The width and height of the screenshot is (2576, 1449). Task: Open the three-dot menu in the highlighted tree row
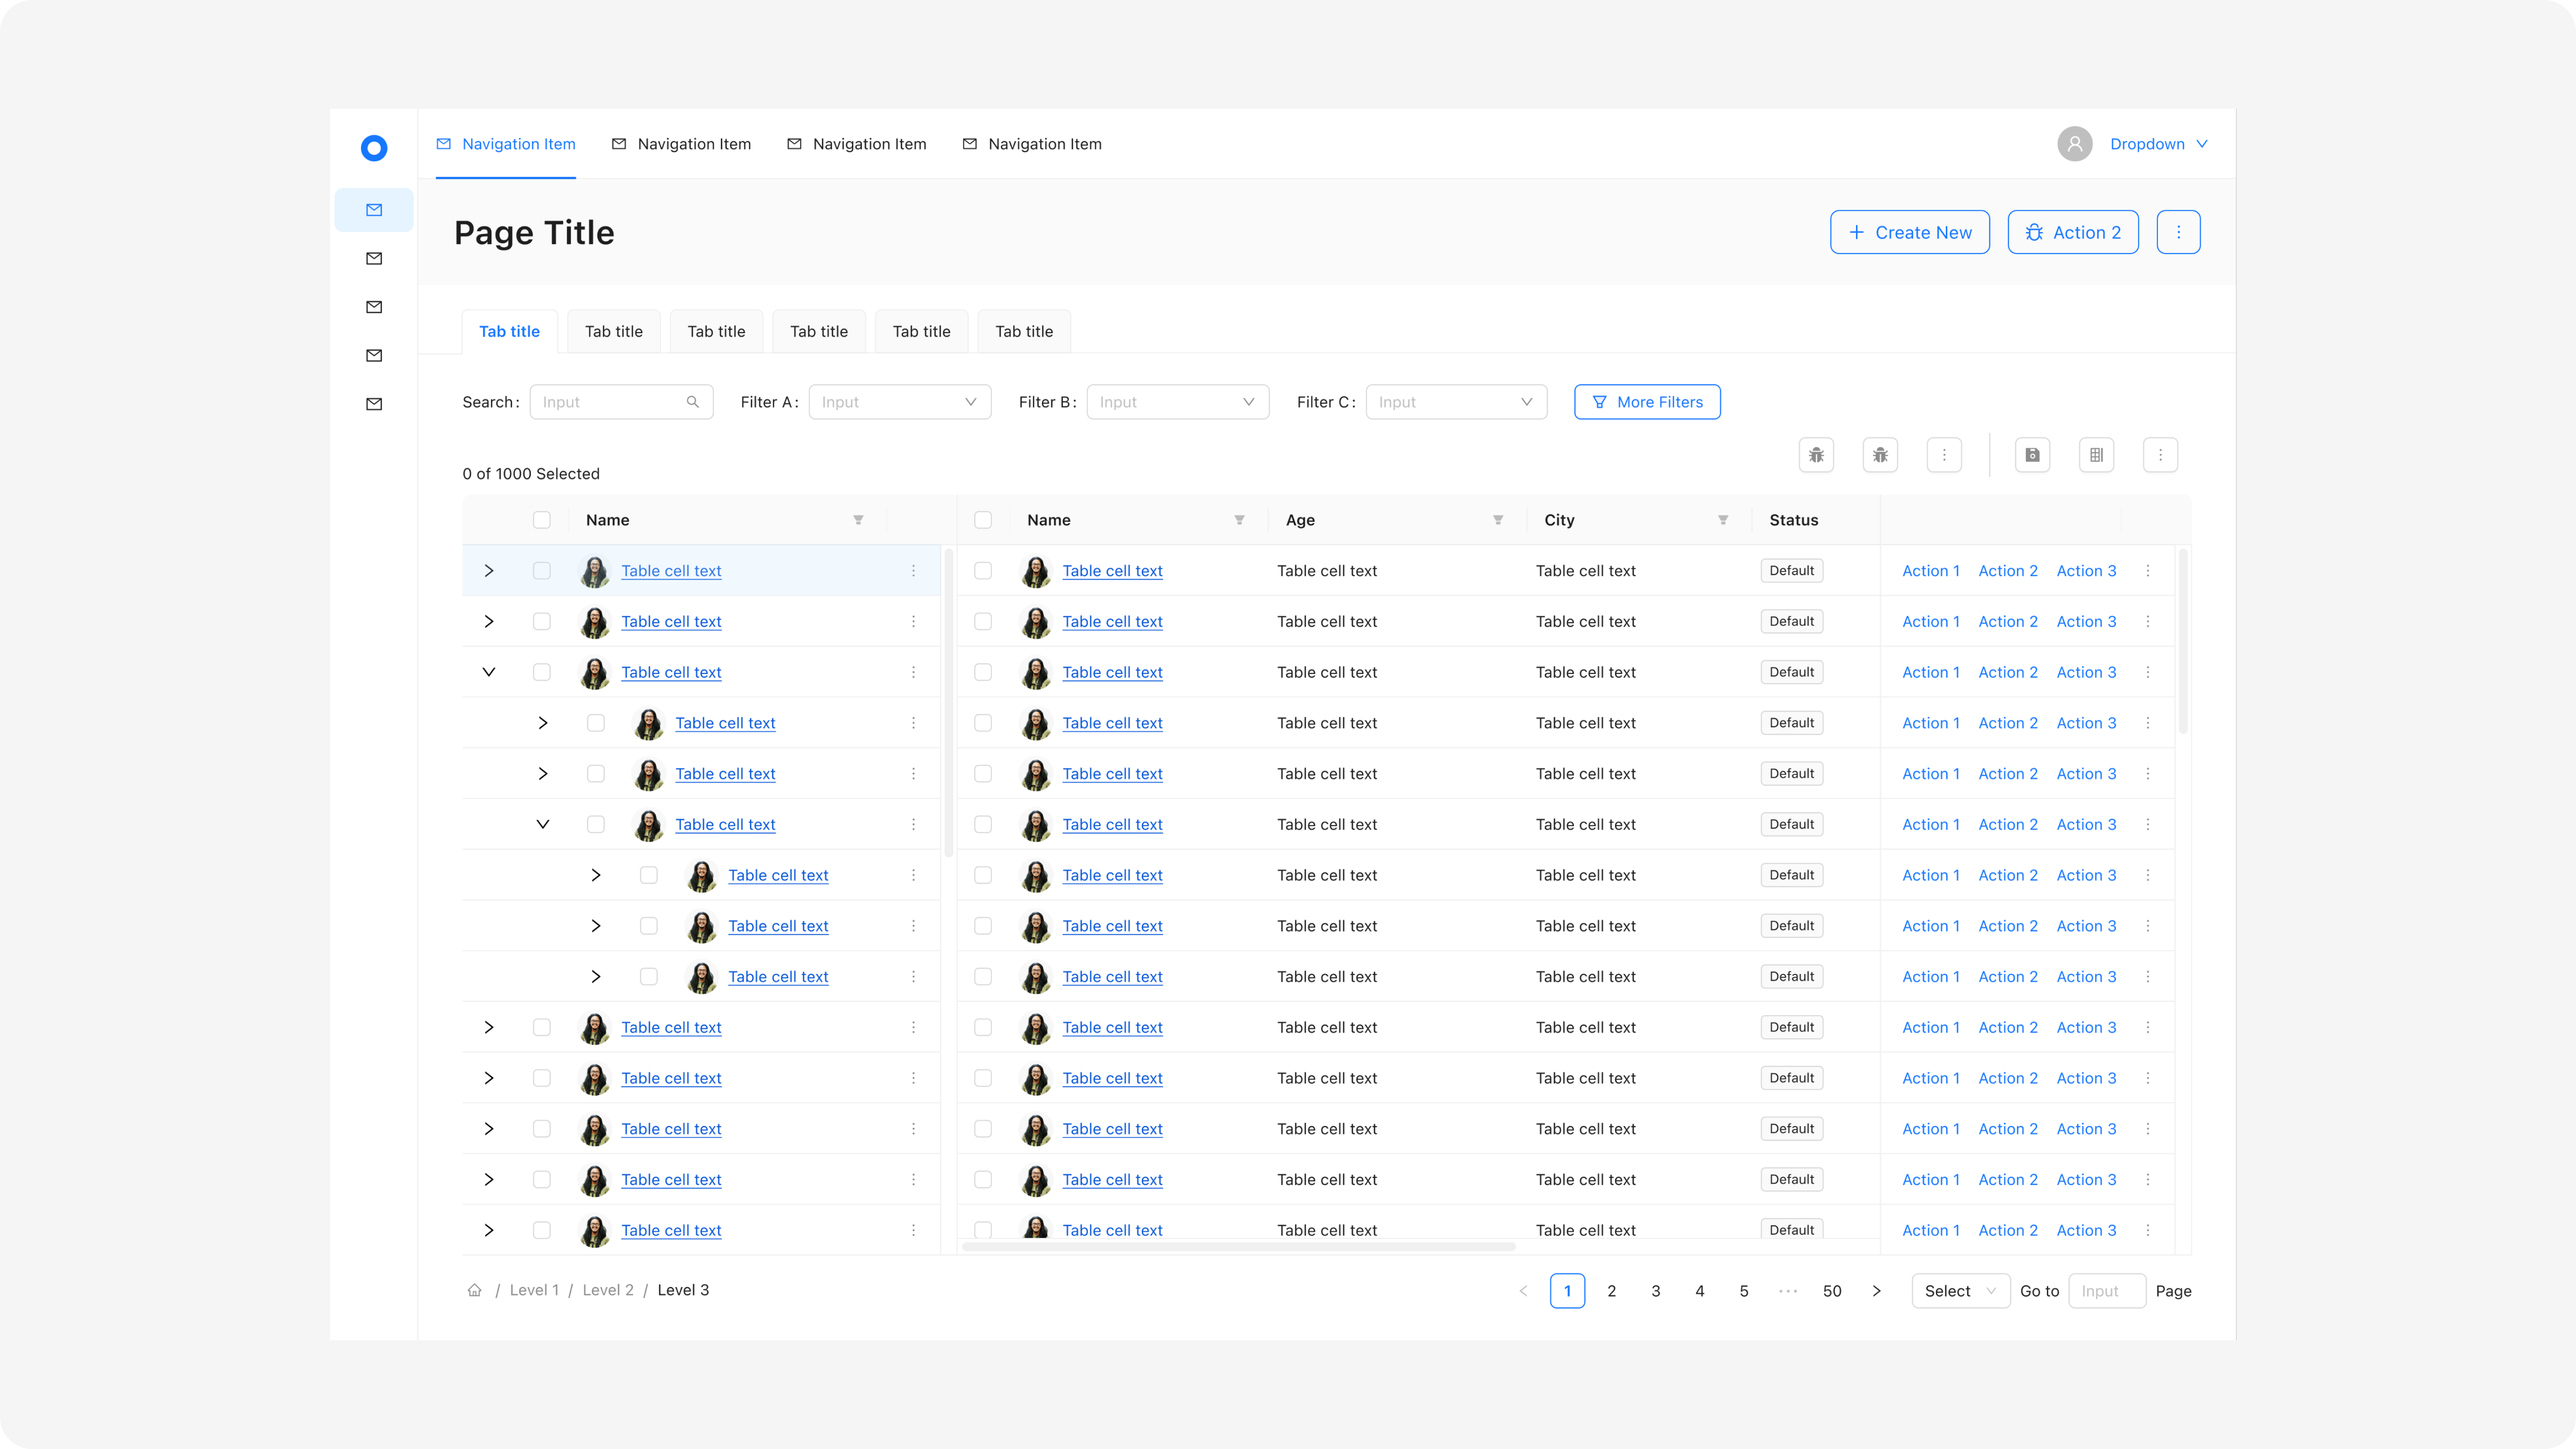(913, 571)
